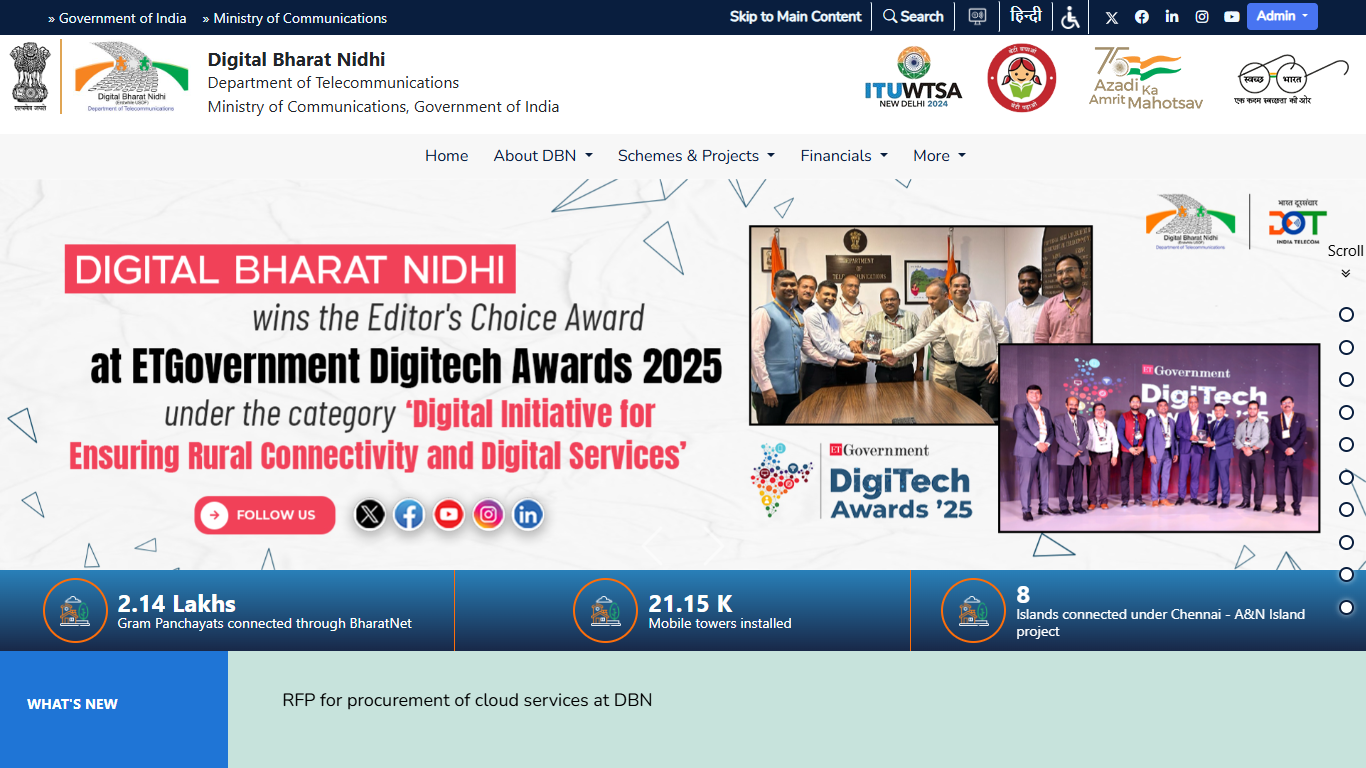Click the DigiTech Awards '25 logo graphic
Screen dimensions: 1366x768
[x=862, y=482]
